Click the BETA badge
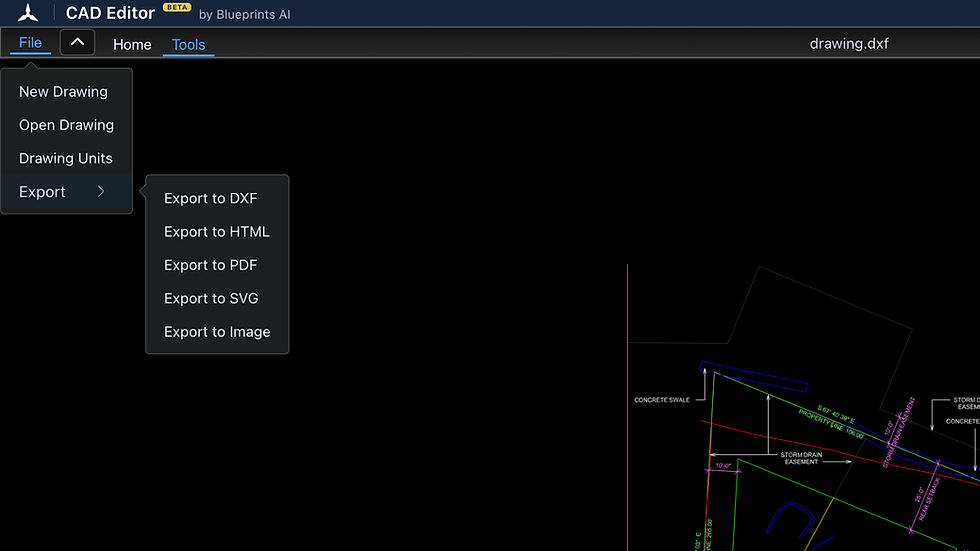This screenshot has width=980, height=551. coord(177,7)
